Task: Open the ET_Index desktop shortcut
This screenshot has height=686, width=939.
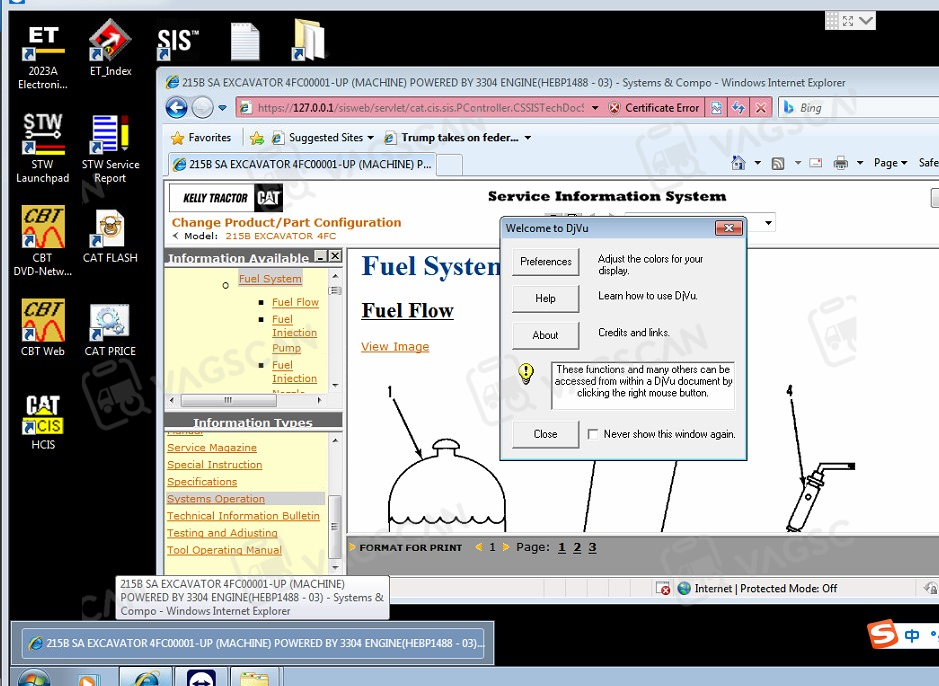Action: click(110, 46)
